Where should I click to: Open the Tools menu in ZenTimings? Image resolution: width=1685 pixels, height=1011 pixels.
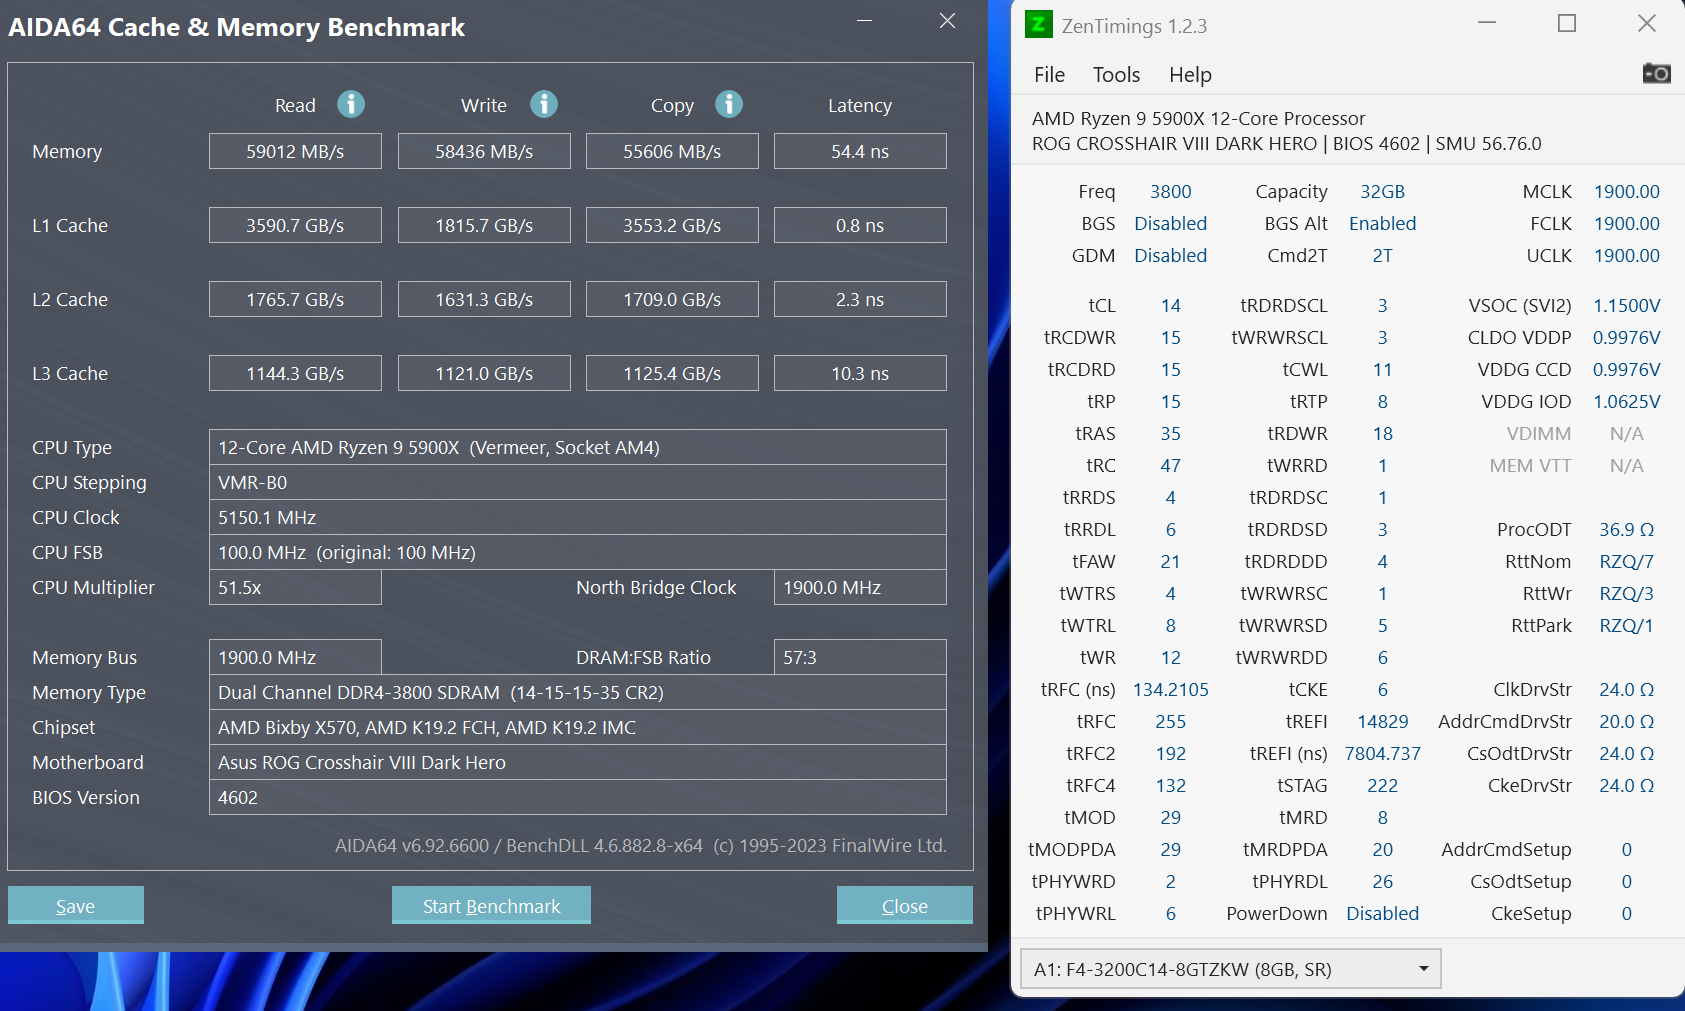point(1116,75)
